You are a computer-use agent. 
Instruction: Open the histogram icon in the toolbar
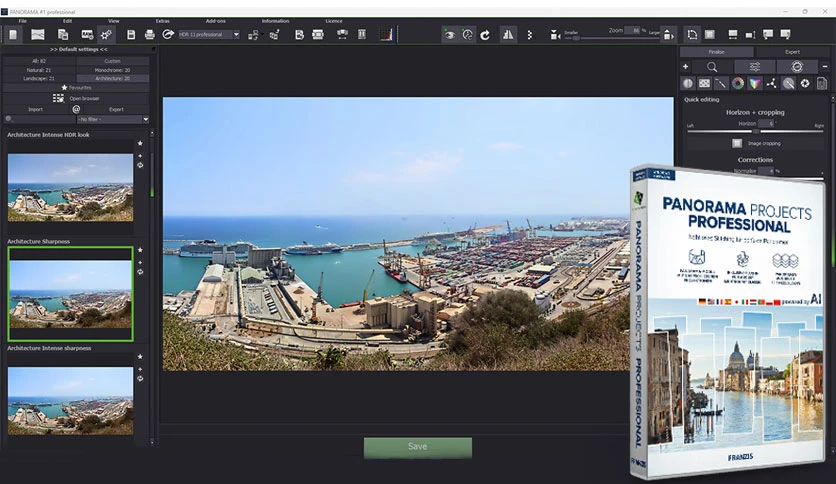point(386,35)
